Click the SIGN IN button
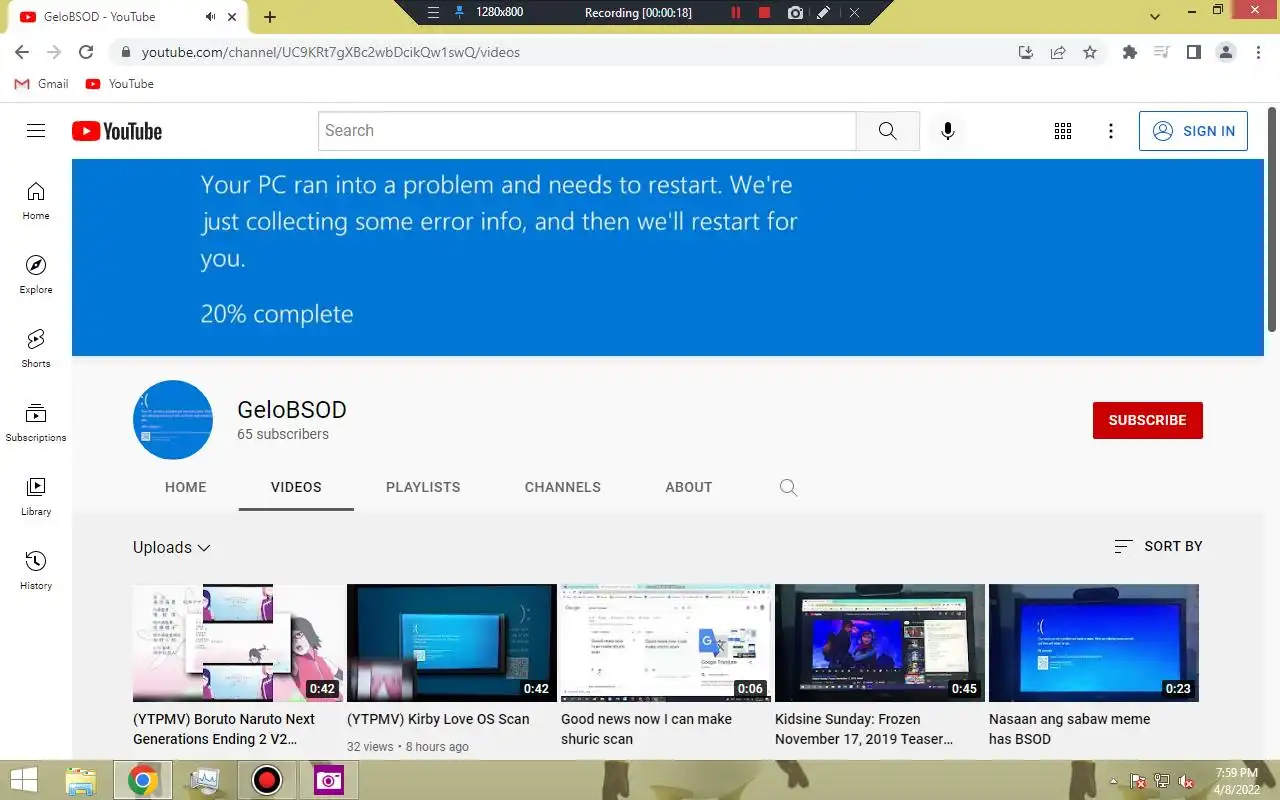The width and height of the screenshot is (1280, 800). [1193, 131]
